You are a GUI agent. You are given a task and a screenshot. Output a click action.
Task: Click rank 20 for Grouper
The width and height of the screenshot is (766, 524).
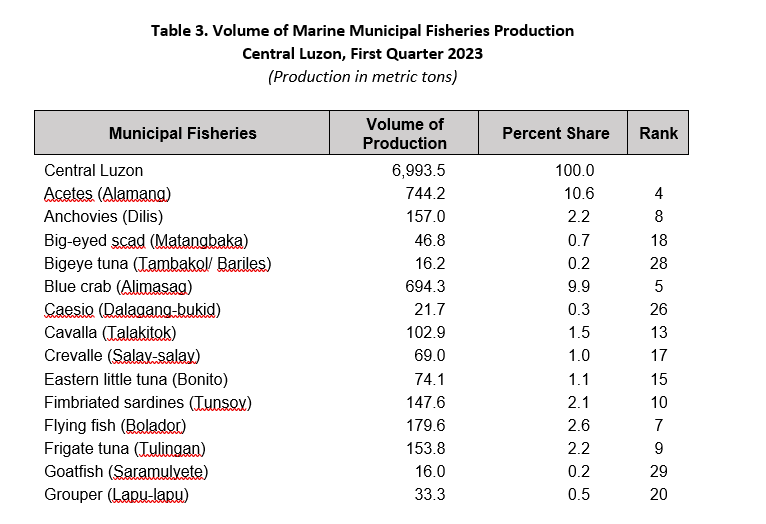coord(659,494)
